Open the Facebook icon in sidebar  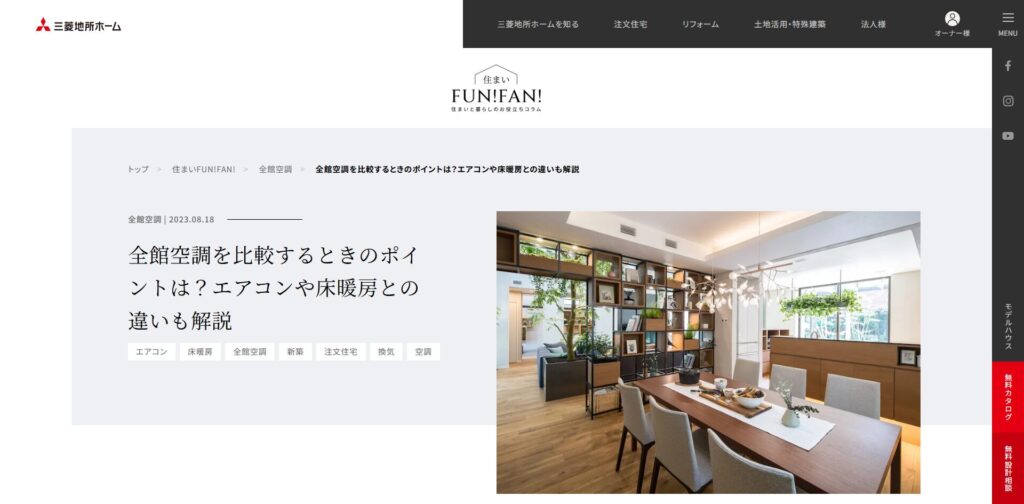(x=1008, y=66)
